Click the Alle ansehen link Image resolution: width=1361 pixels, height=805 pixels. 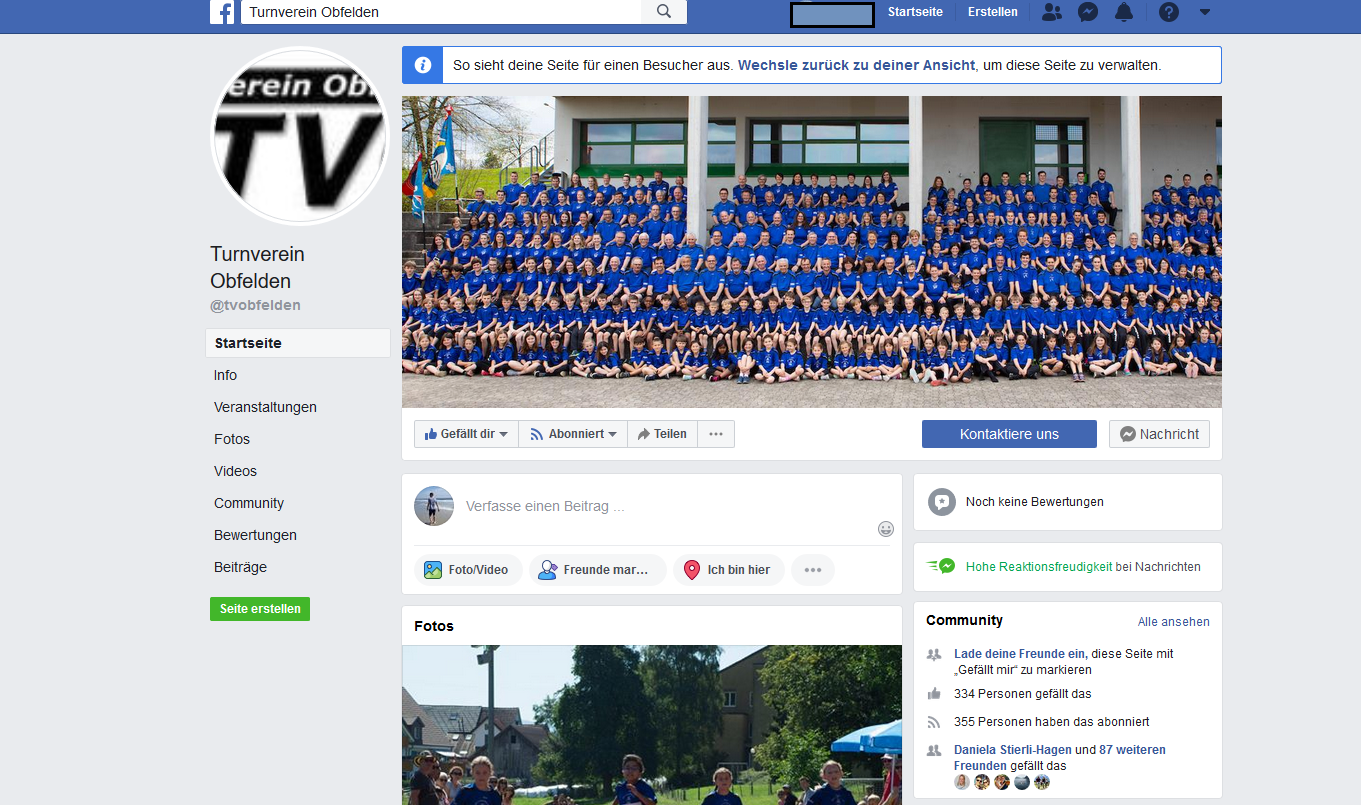pos(1173,622)
